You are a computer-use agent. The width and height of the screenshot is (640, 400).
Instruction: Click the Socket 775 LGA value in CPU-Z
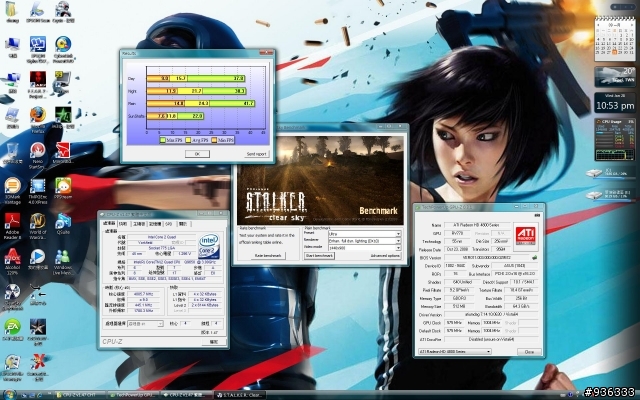(x=162, y=247)
